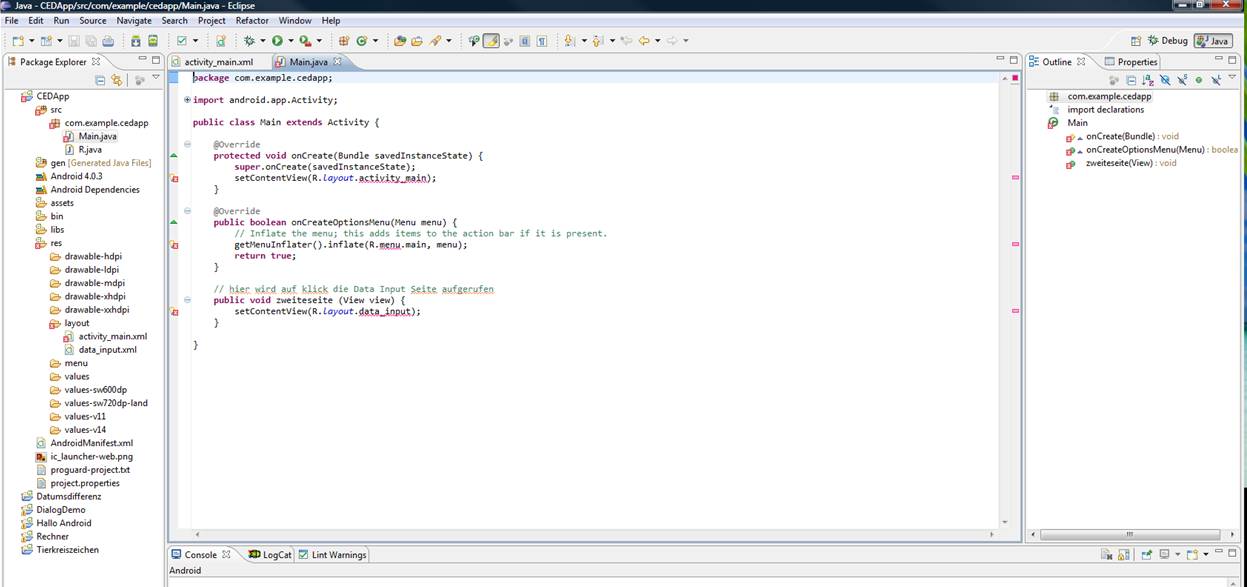Click the New Java Class toolbar icon
The image size is (1247, 587).
pyautogui.click(x=362, y=41)
